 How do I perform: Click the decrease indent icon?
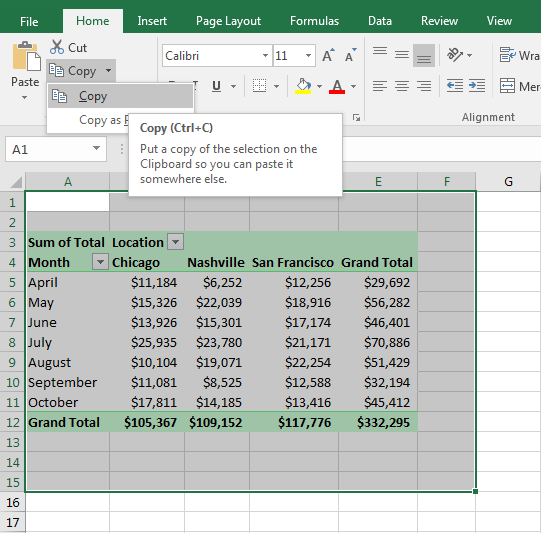pos(455,86)
